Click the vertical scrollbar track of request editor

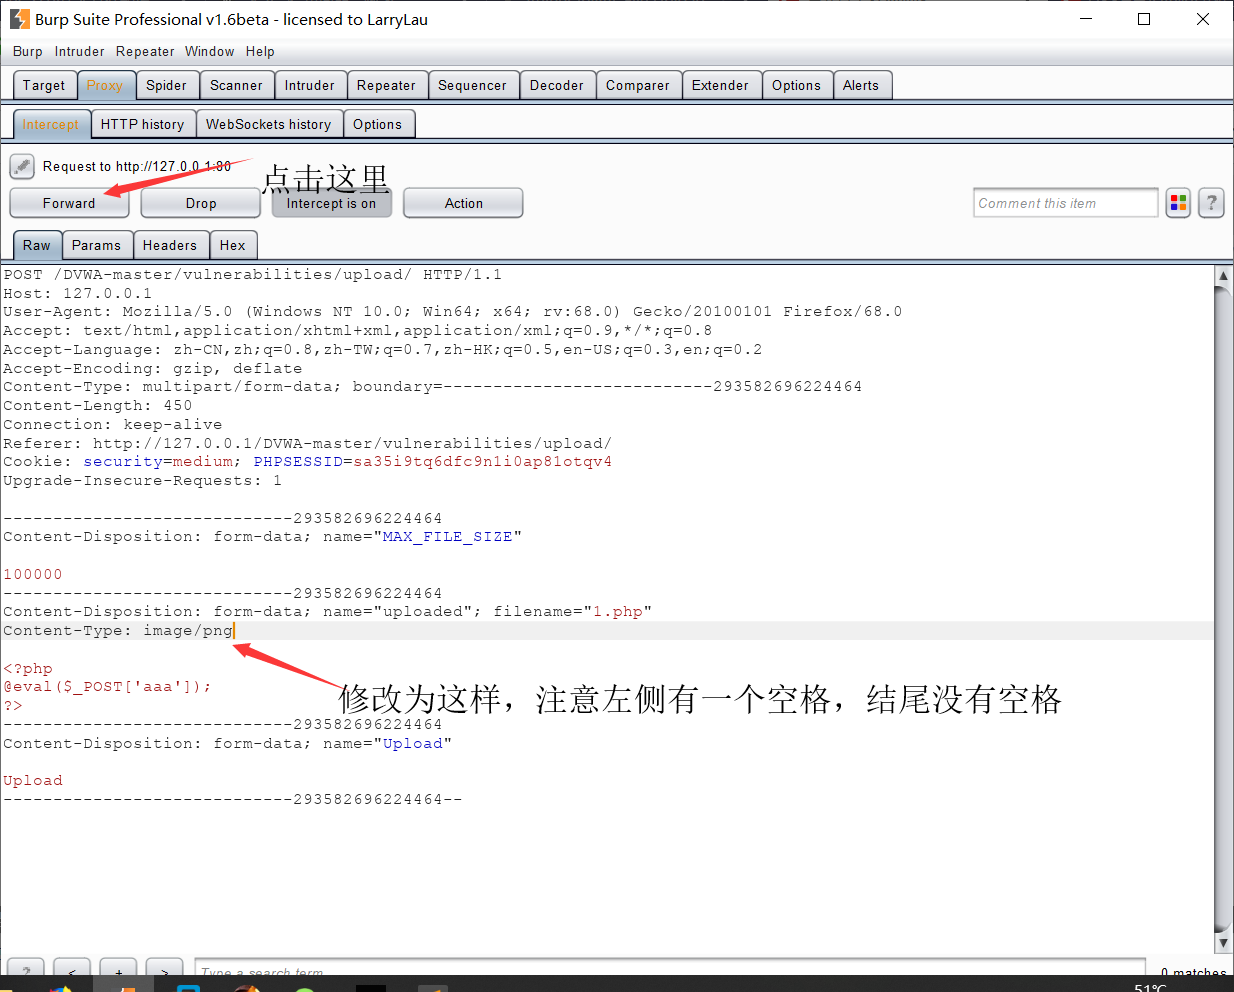[x=1222, y=608]
